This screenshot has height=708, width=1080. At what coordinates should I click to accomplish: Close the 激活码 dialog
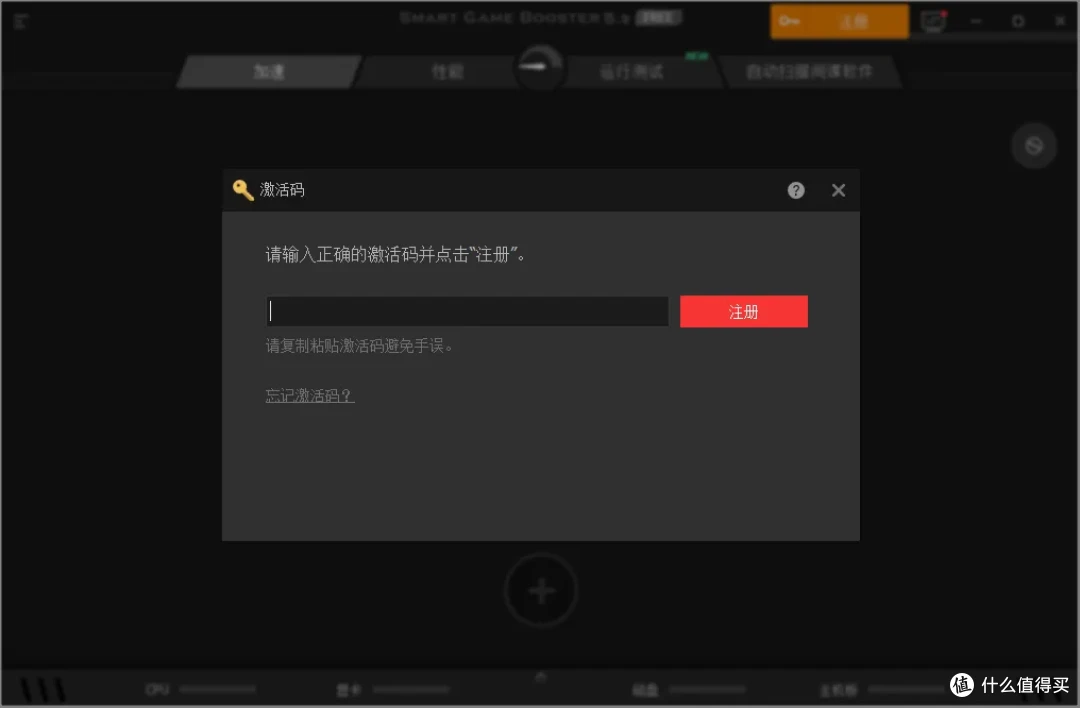tap(838, 190)
